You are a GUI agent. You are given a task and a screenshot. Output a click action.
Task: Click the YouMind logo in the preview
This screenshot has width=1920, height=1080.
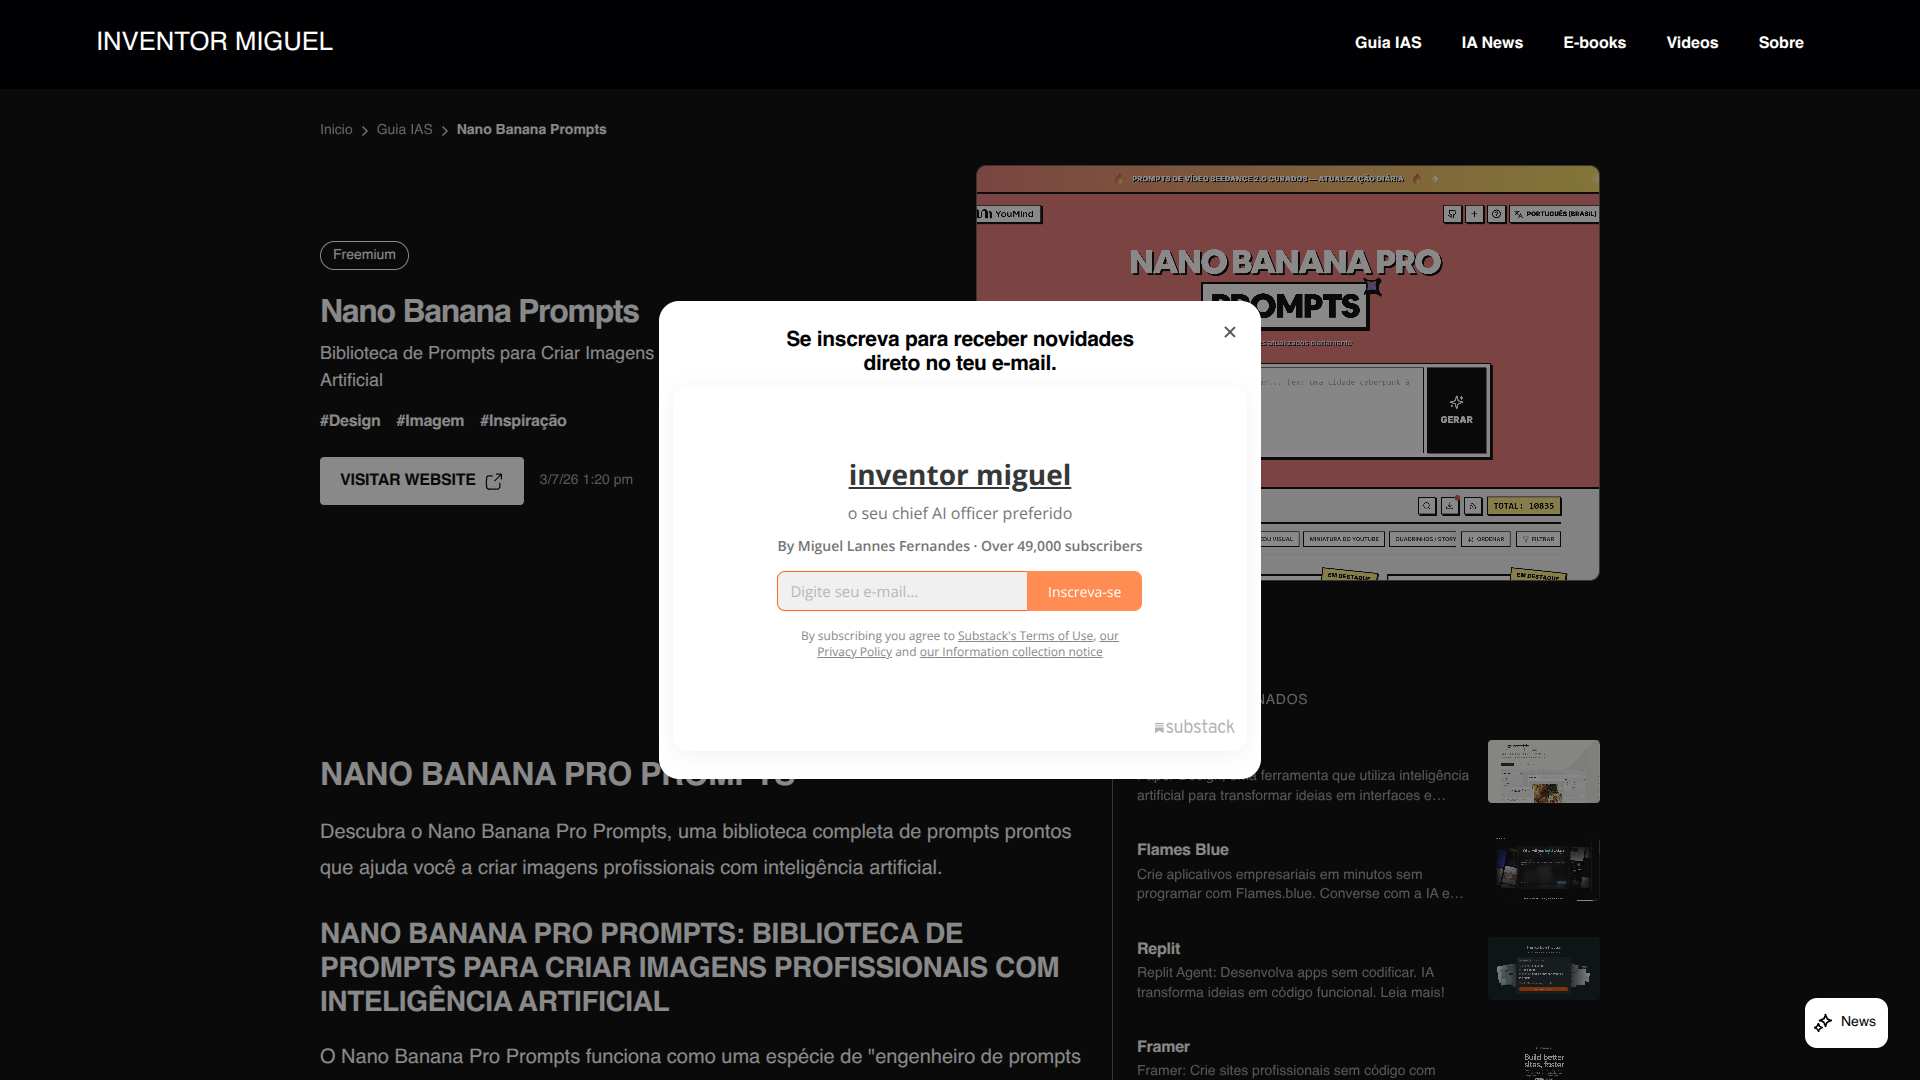[1008, 214]
